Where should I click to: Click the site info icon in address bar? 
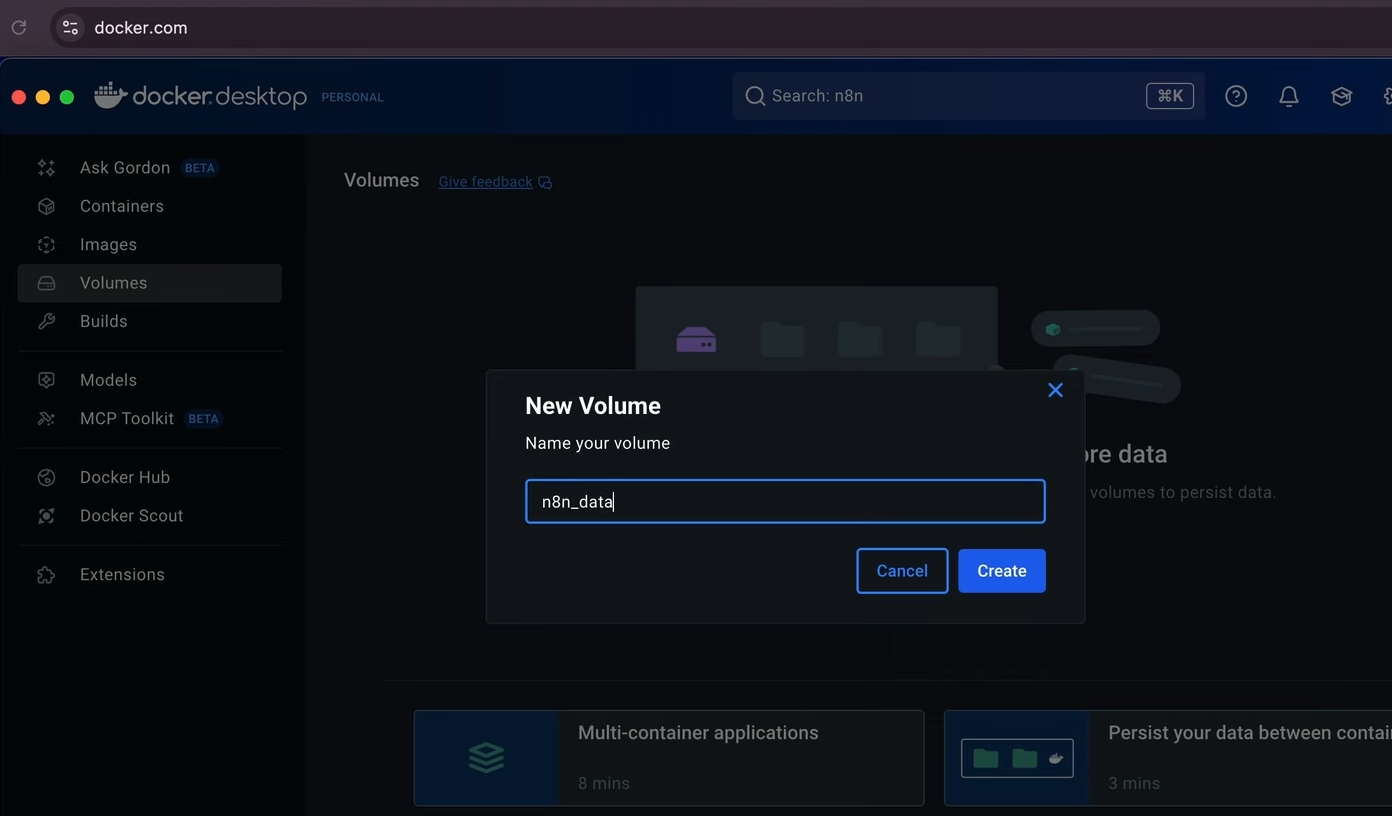click(70, 28)
